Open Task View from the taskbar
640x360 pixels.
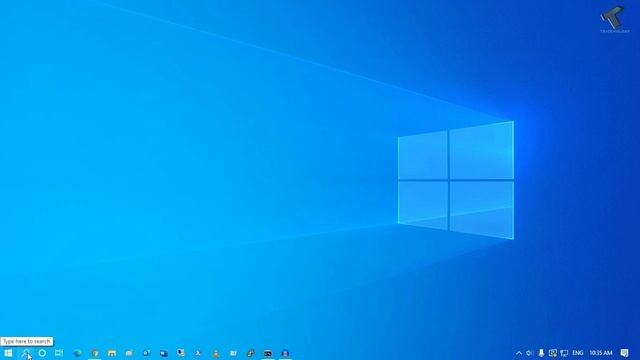pos(59,353)
